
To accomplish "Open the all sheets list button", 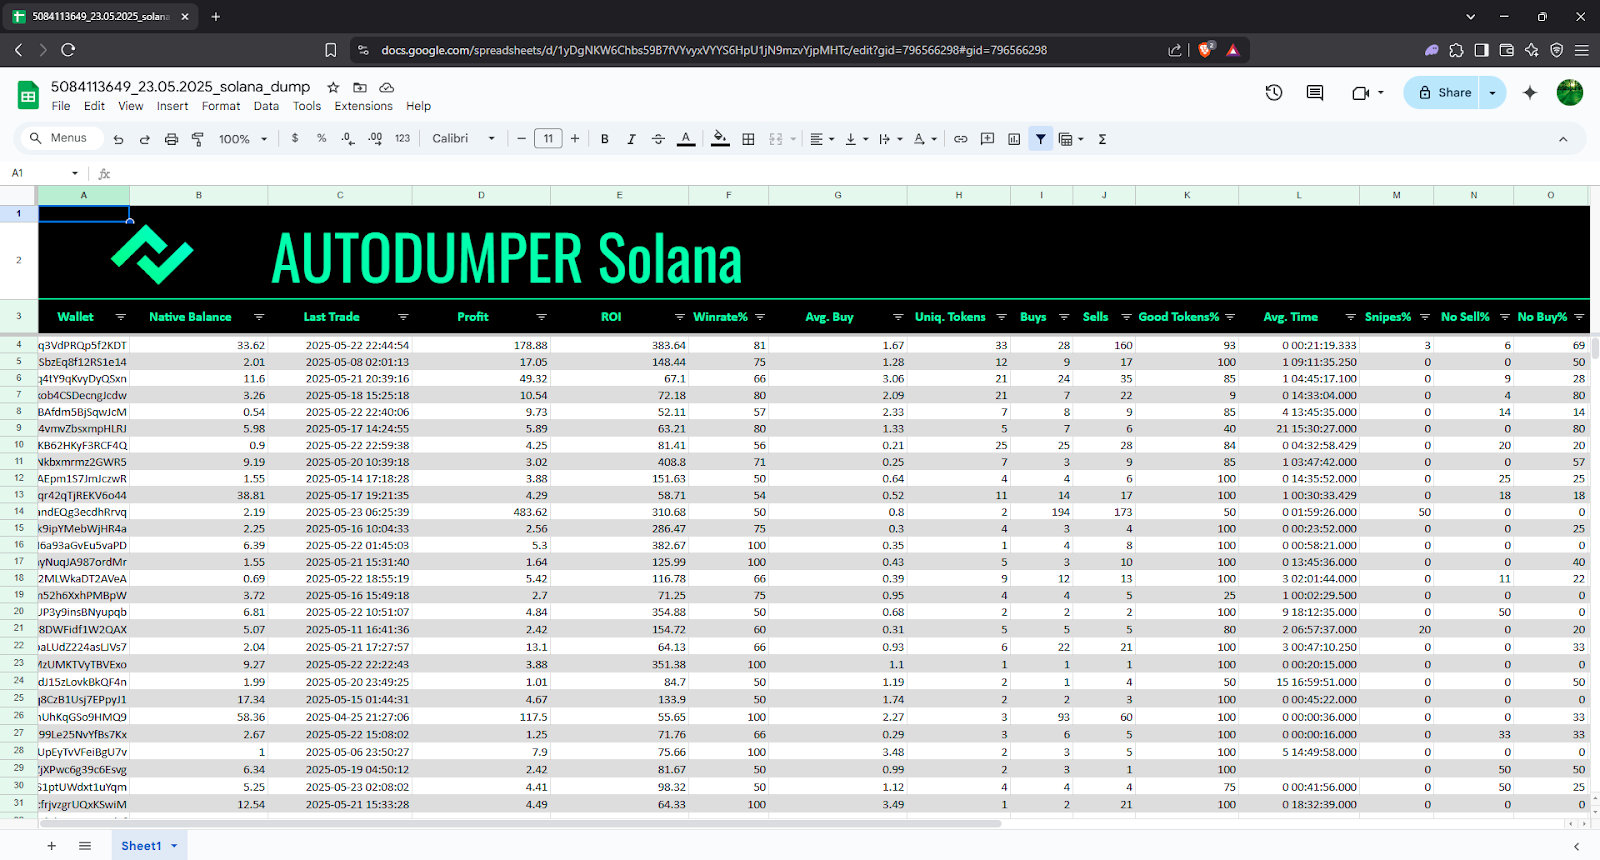I will coord(85,846).
